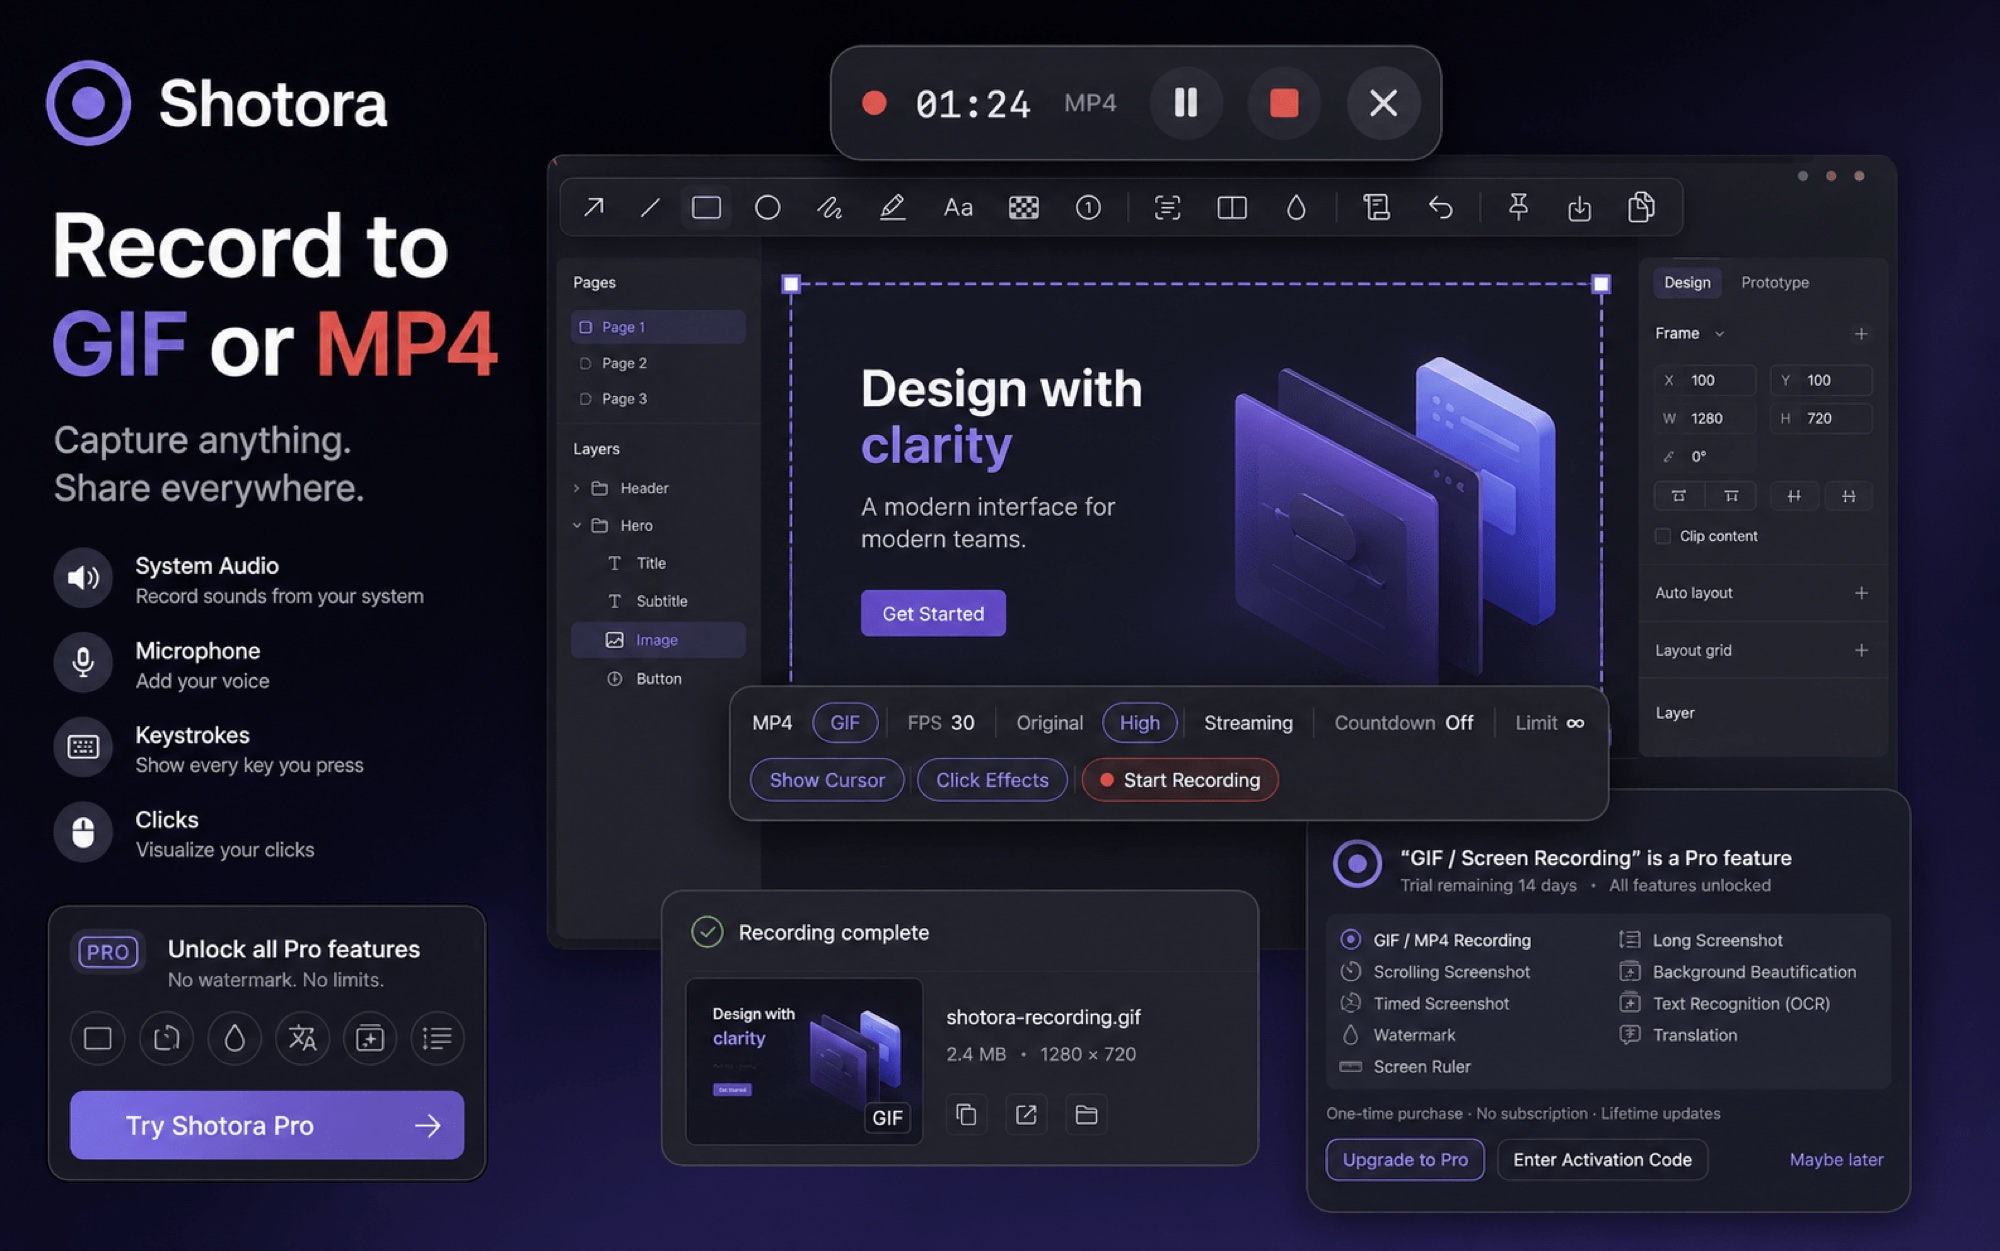
Task: Select the Line tool in toolbar
Action: [x=650, y=207]
